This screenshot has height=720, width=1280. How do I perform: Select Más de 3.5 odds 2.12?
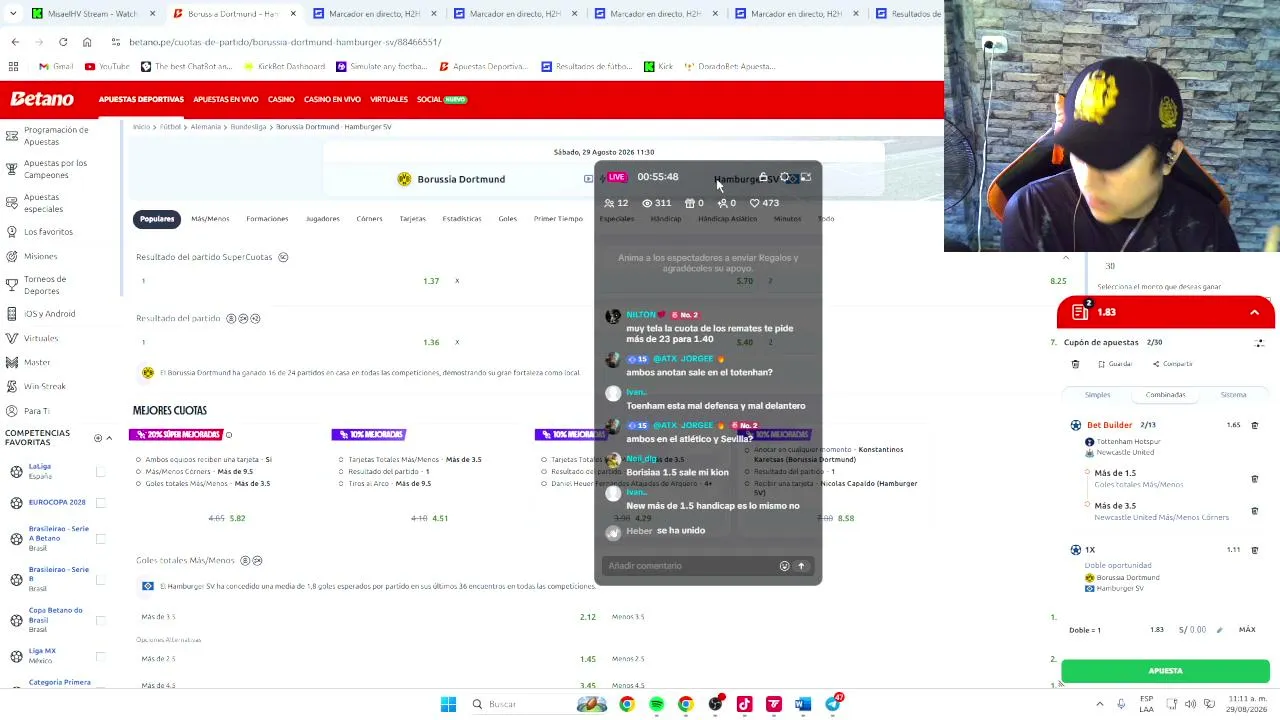[588, 617]
